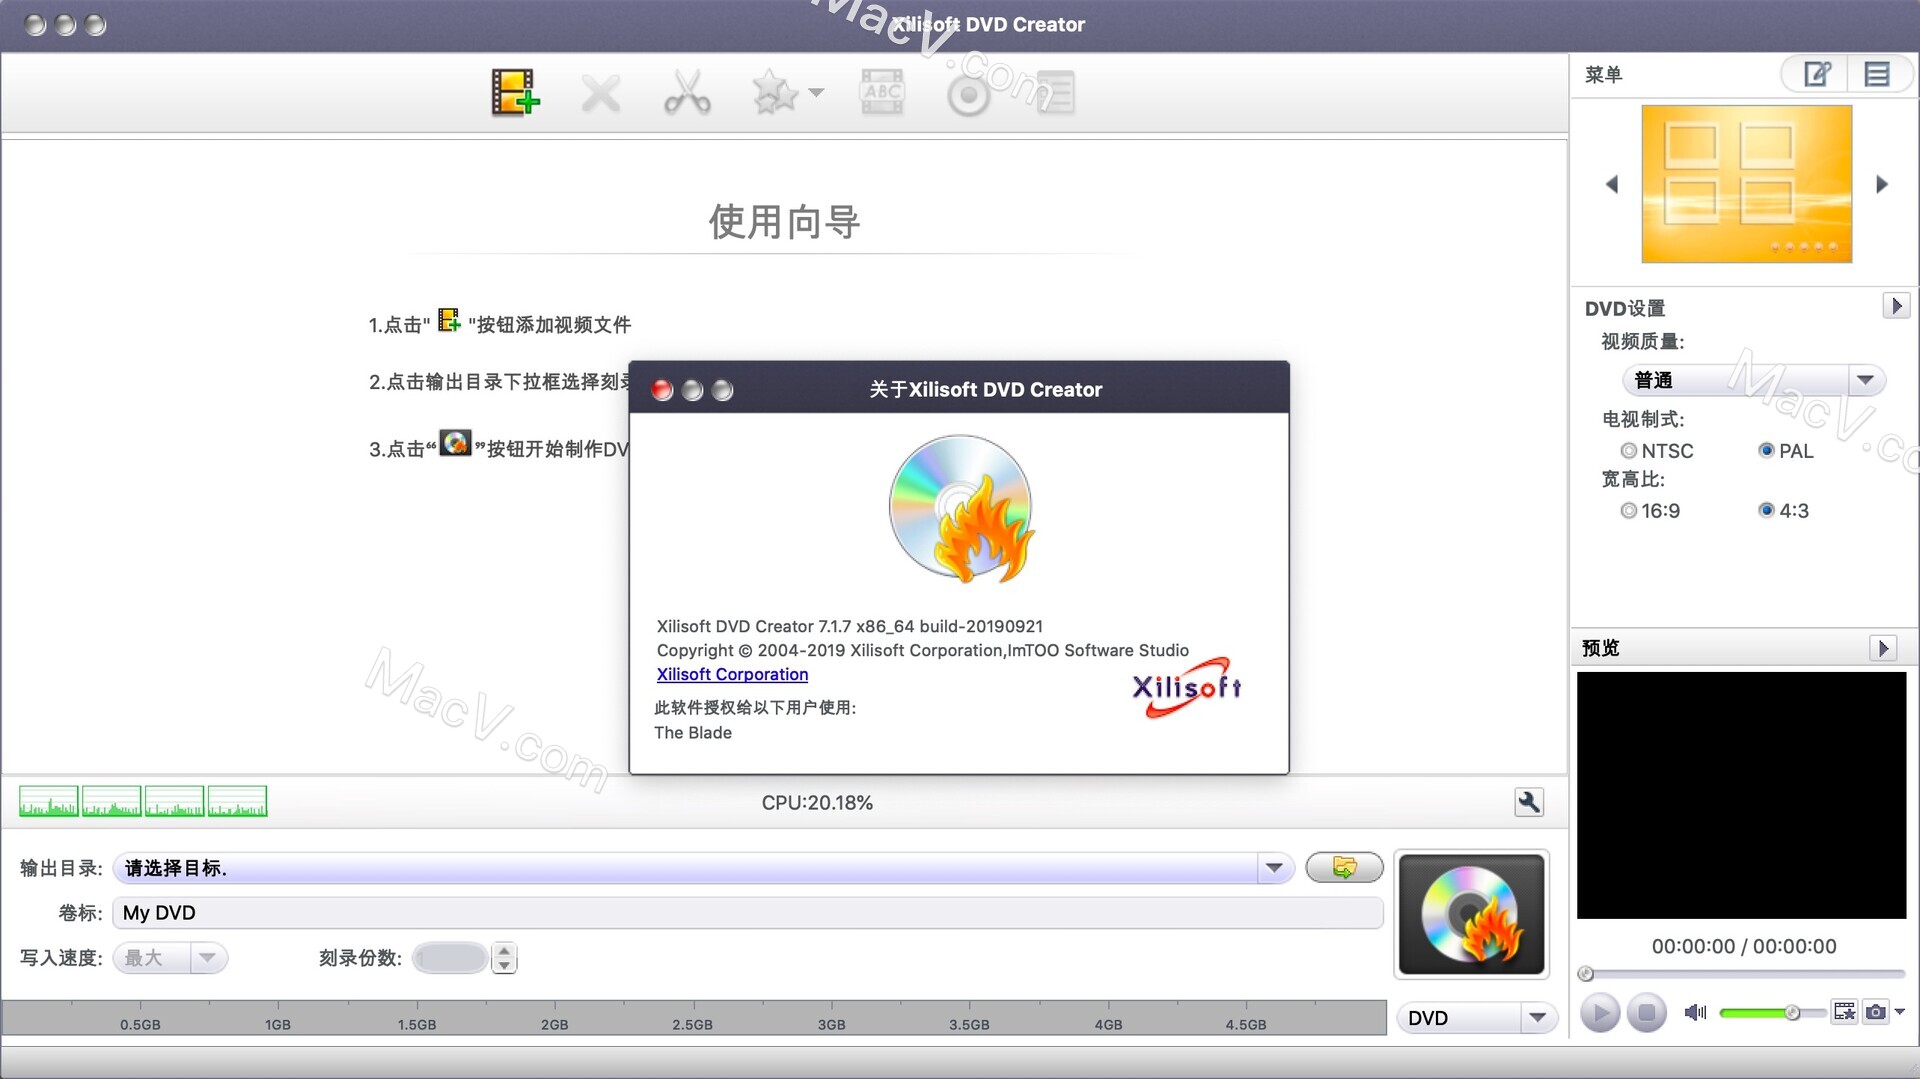Viewport: 1920px width, 1079px height.
Task: Click the browse output folder button
Action: pos(1344,867)
